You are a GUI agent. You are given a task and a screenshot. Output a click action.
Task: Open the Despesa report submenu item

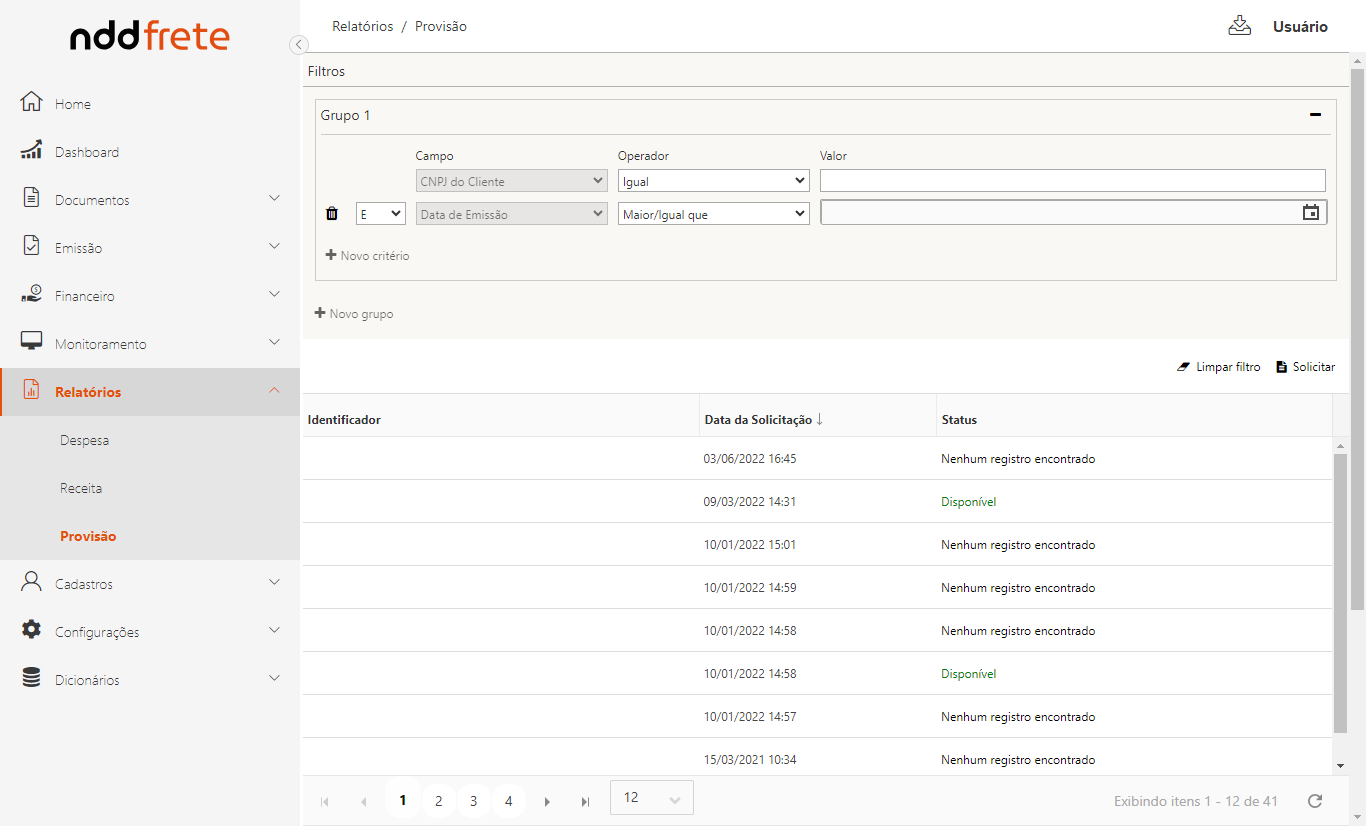pyautogui.click(x=85, y=440)
